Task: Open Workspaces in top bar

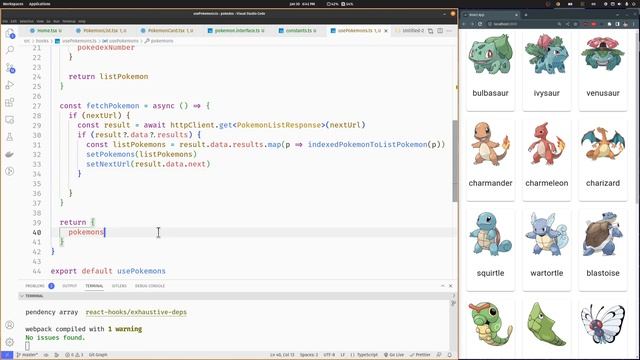Action: coord(13,4)
